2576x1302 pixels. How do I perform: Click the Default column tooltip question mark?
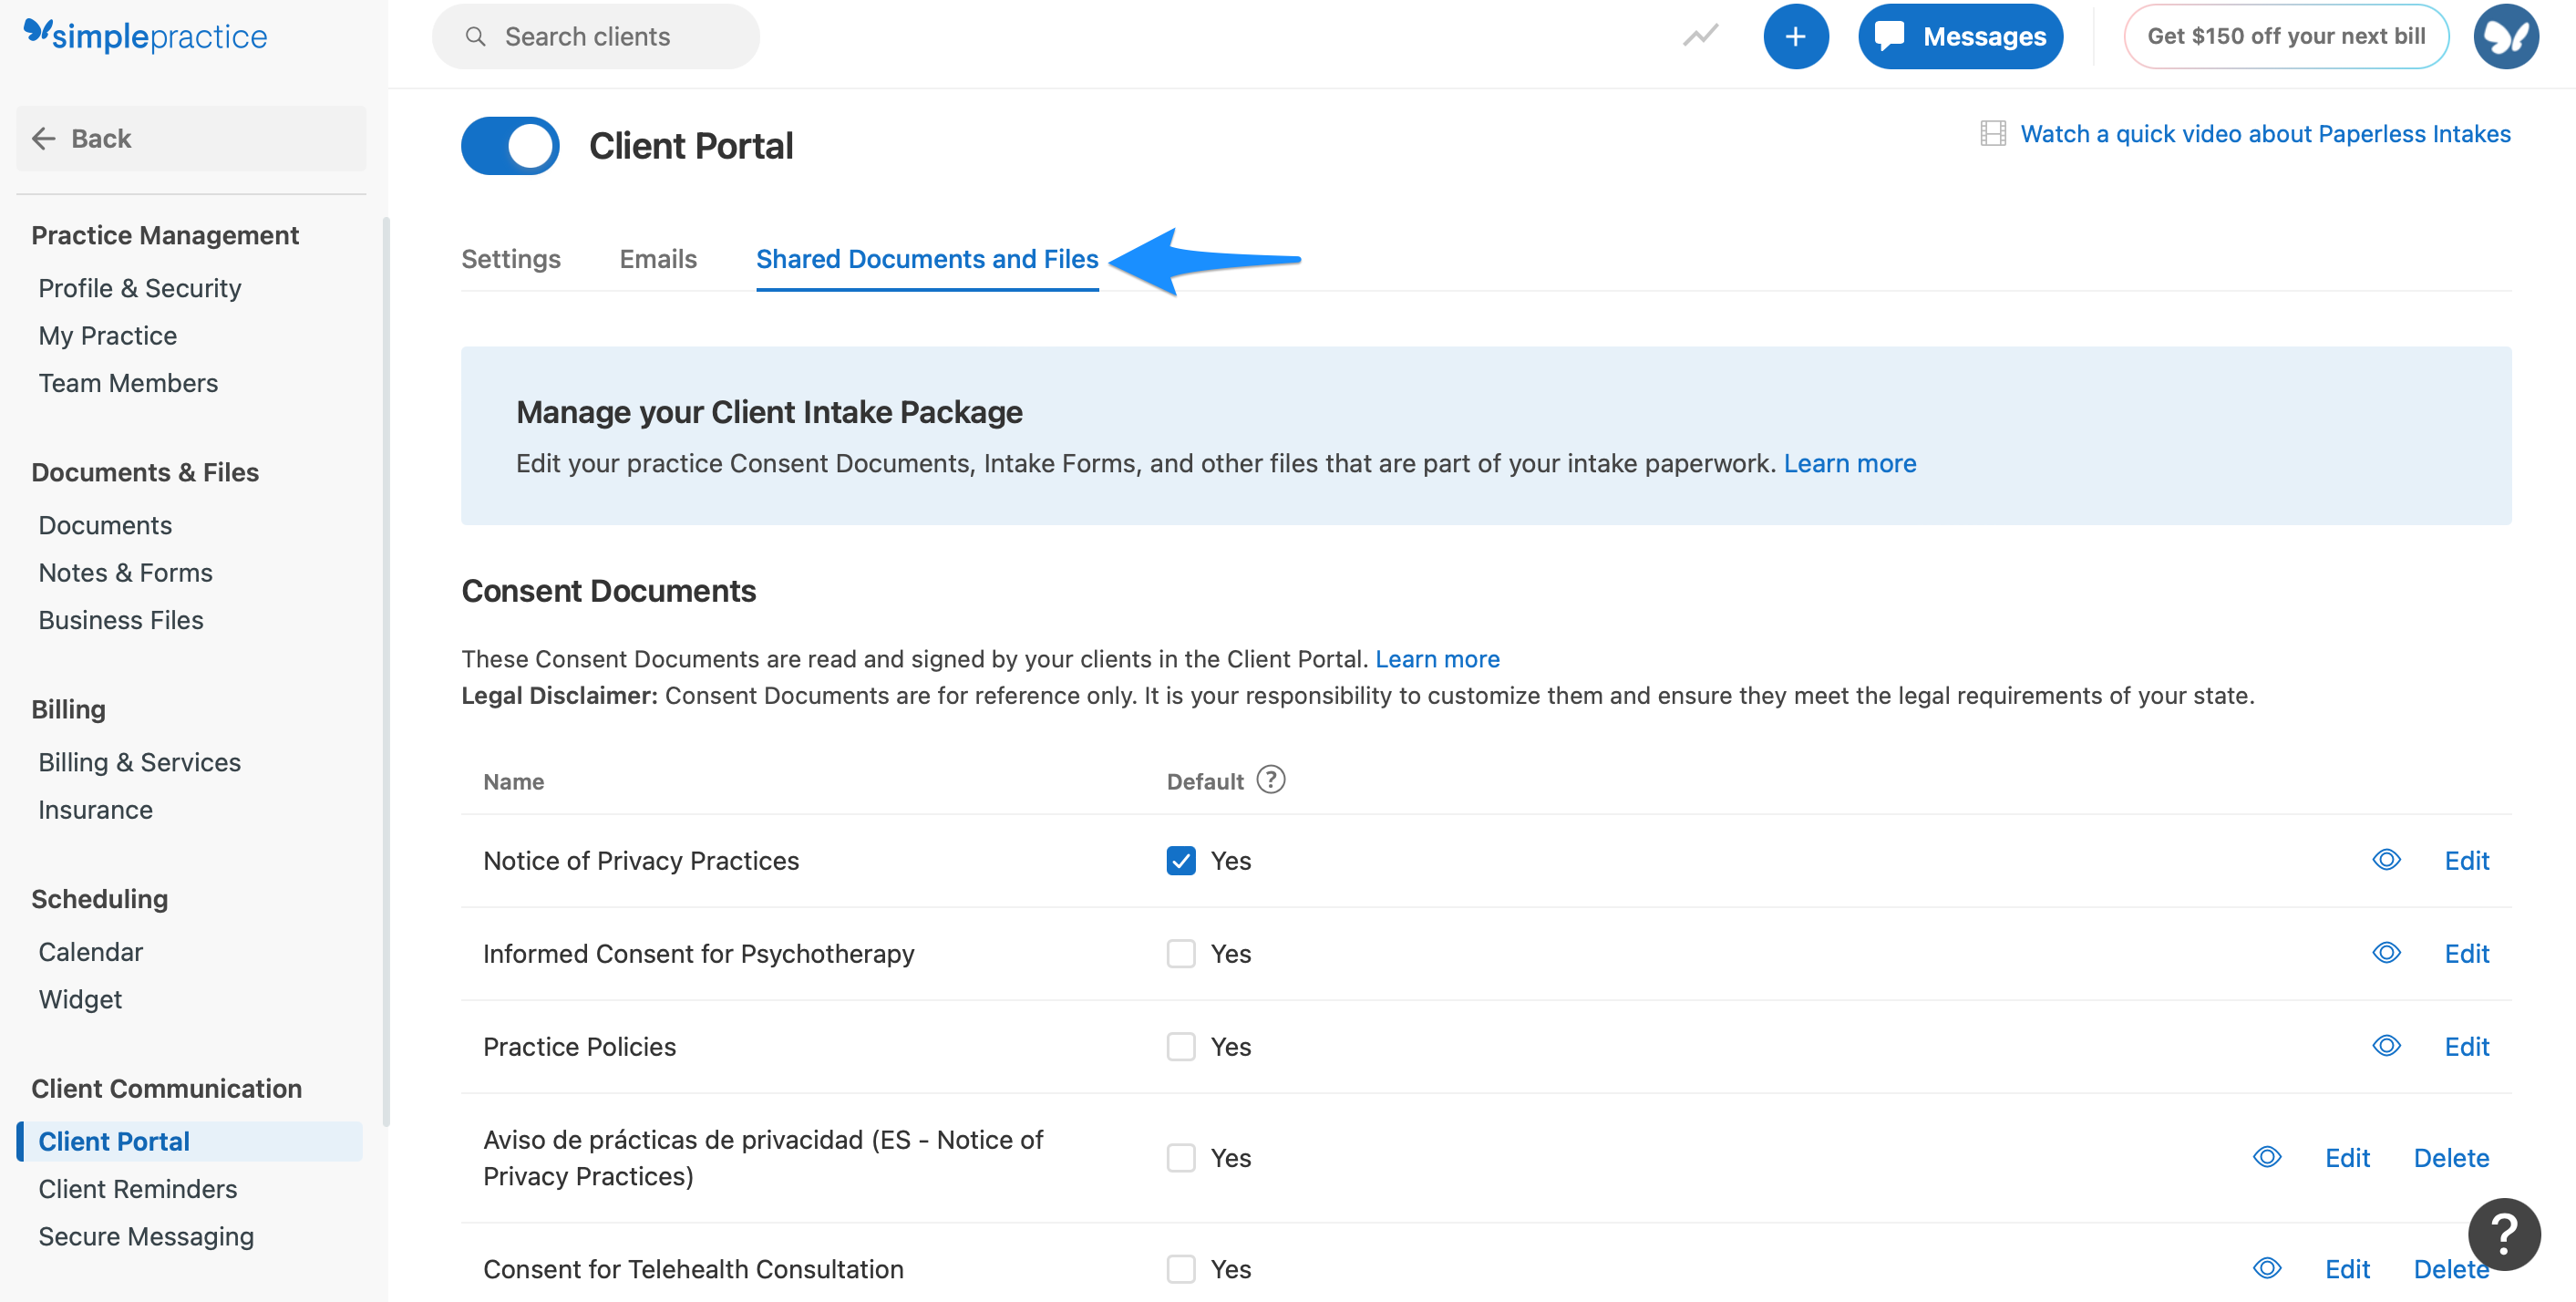[x=1271, y=780]
